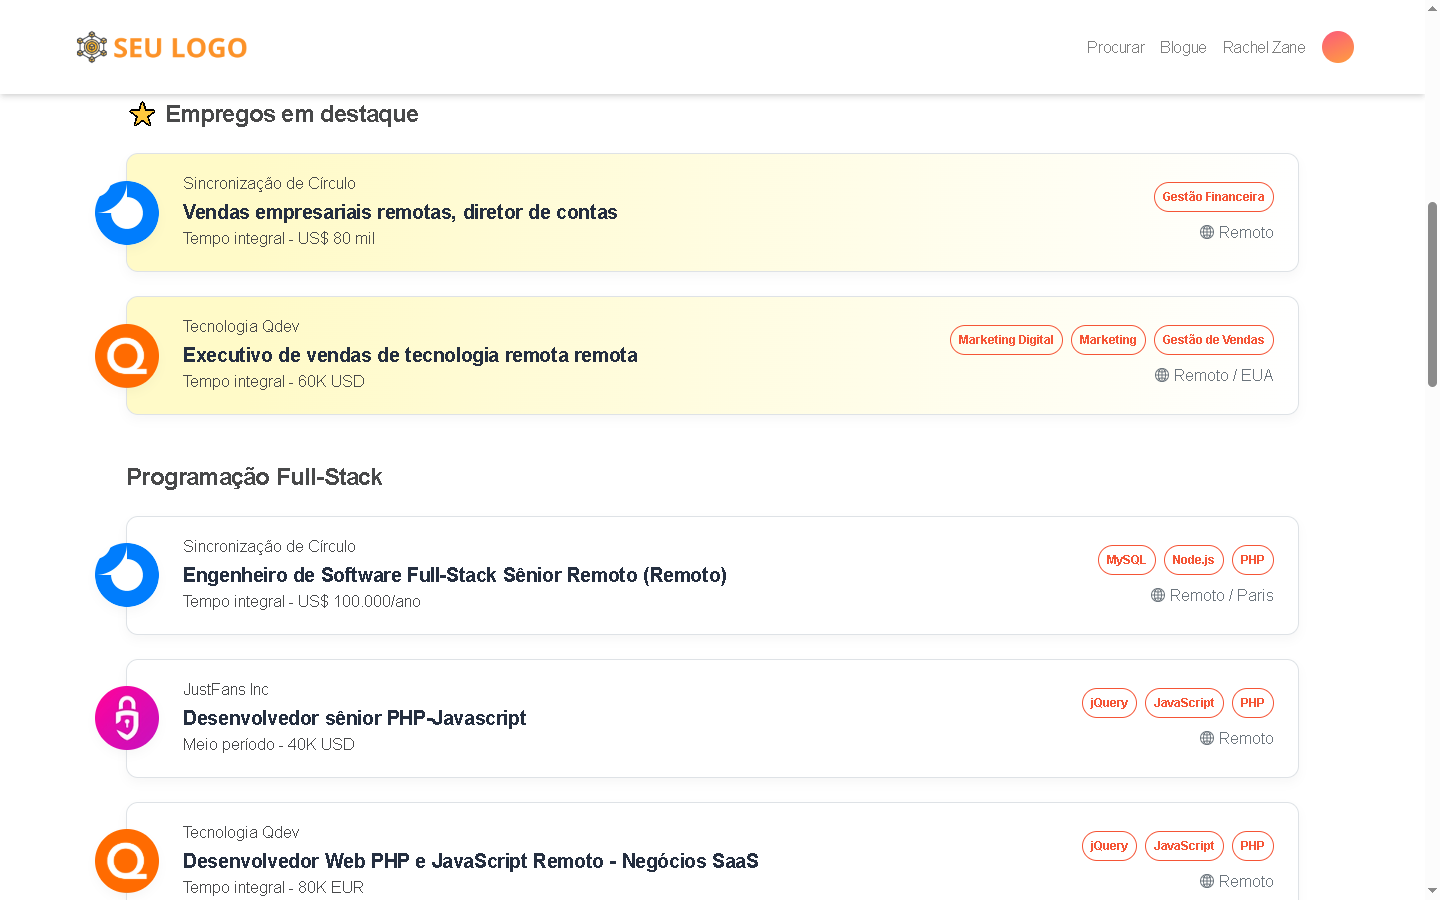1440x900 pixels.
Task: Click the scrollbar down arrow
Action: [1432, 890]
